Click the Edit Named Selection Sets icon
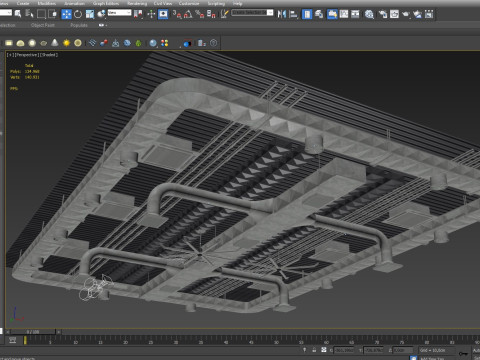Screen dimensions: 480x360 tap(224, 14)
